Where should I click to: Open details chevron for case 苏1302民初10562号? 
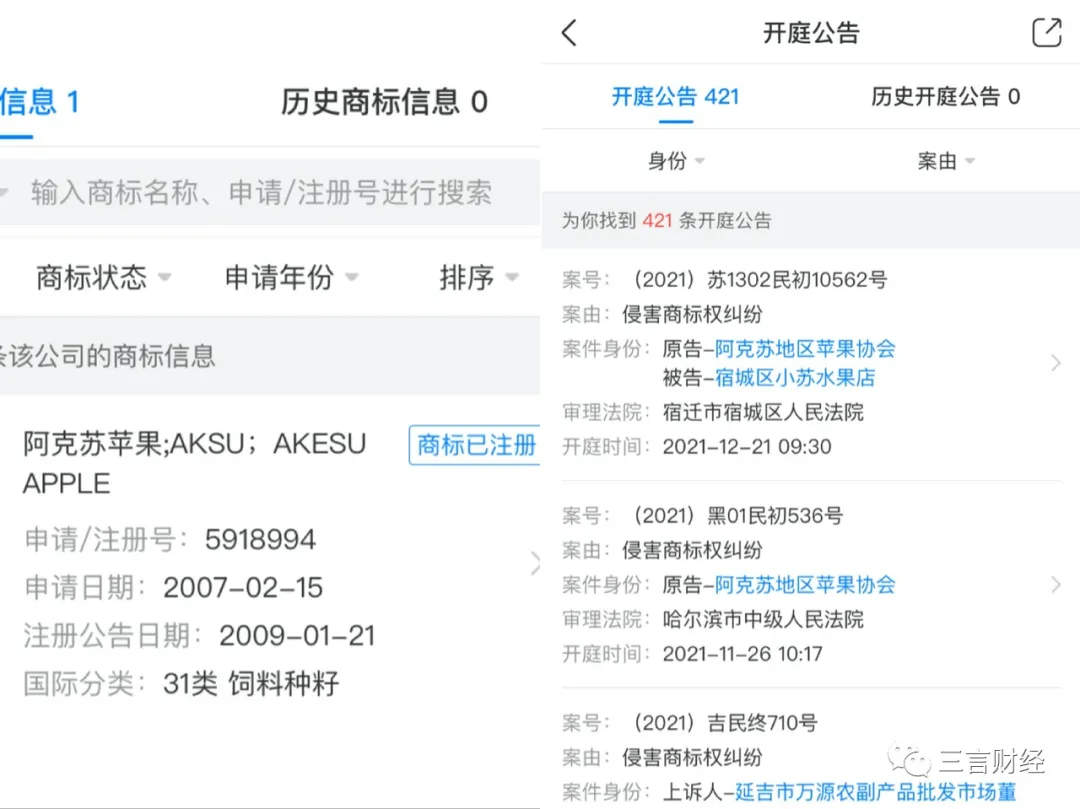tap(1055, 363)
